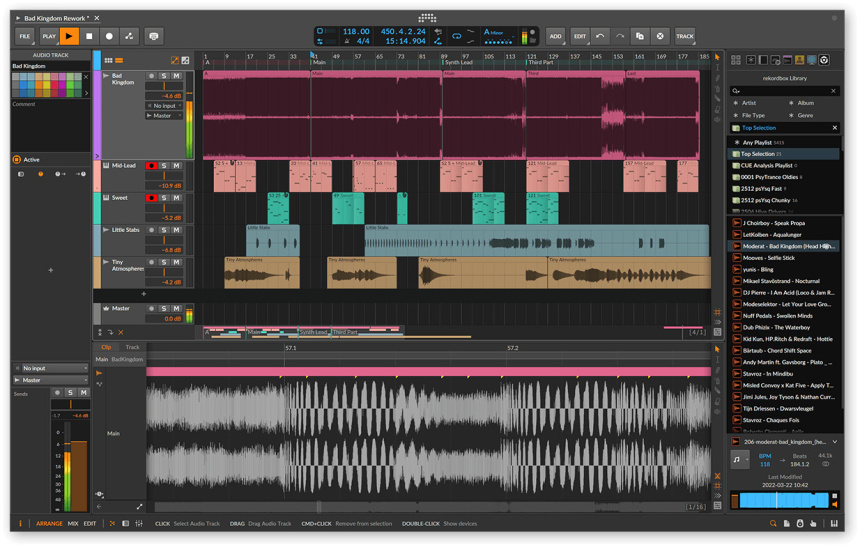
Task: Open the Bitwig dashboard logo at top center
Action: pyautogui.click(x=427, y=18)
